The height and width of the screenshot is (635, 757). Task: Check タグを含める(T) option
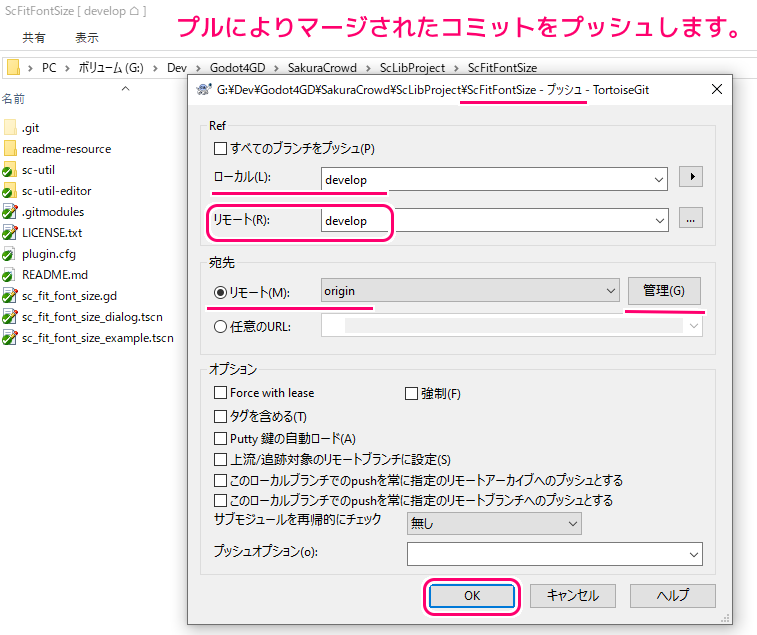[x=220, y=416]
